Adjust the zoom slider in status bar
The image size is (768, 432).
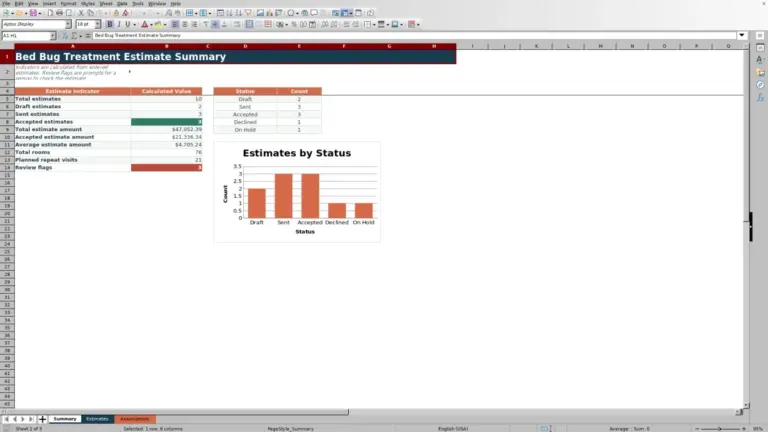(720, 429)
